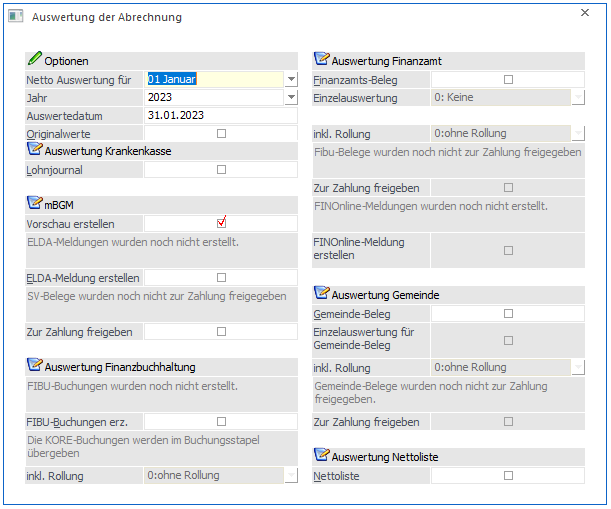Check the Nettoliste checkbox
611x509 pixels.
coord(508,476)
